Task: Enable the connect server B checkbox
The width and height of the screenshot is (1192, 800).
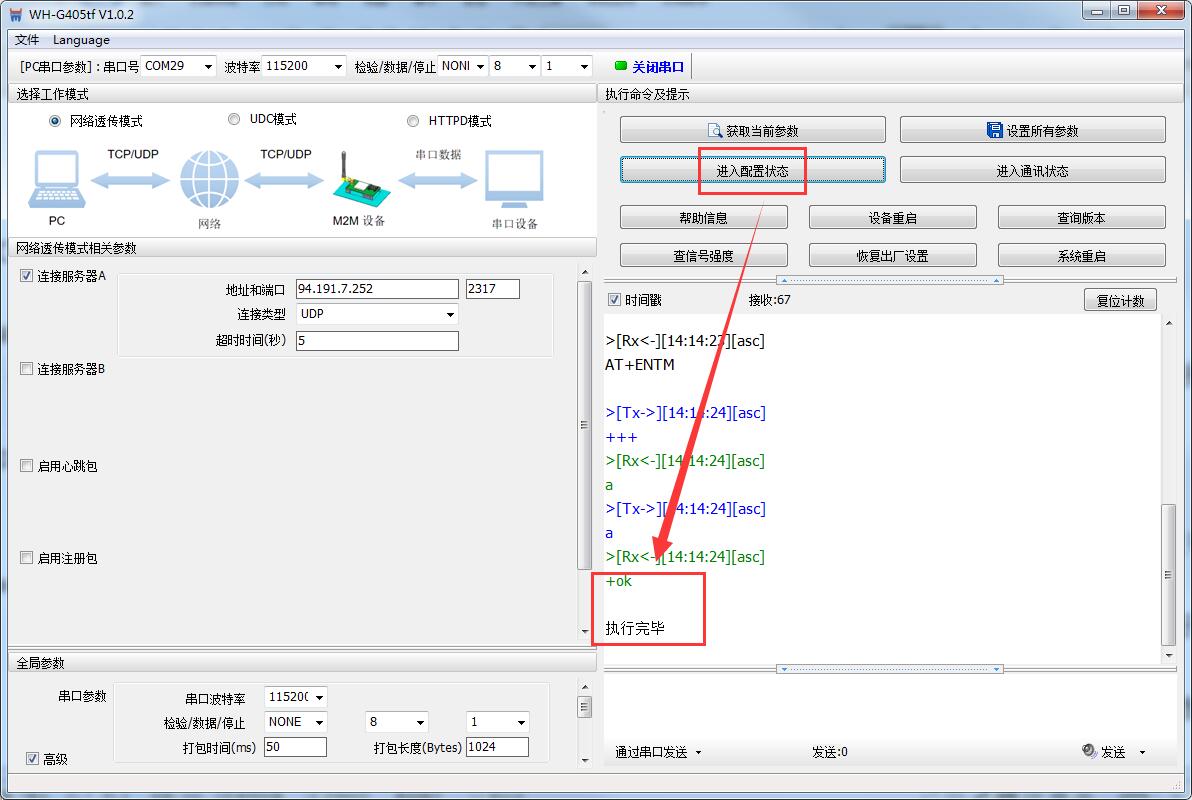Action: [x=27, y=369]
